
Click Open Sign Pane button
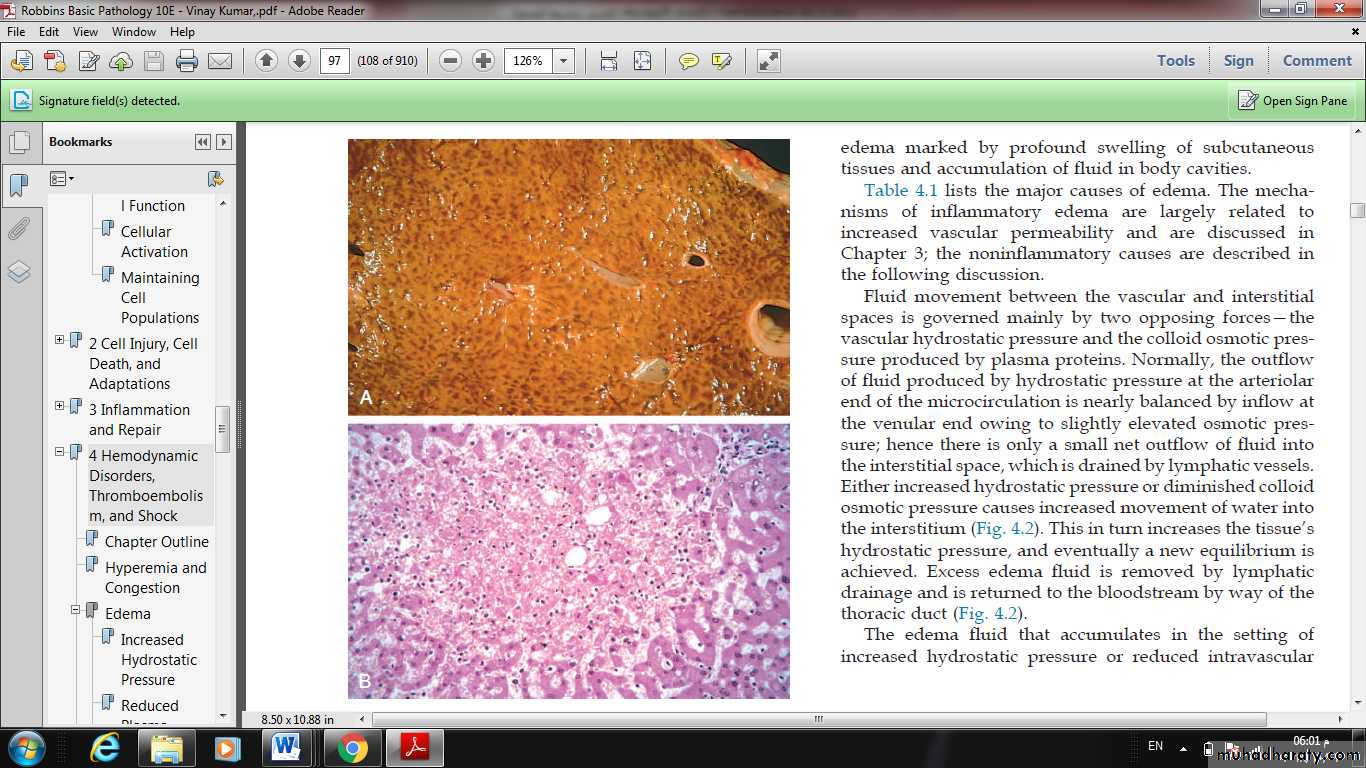click(1292, 101)
